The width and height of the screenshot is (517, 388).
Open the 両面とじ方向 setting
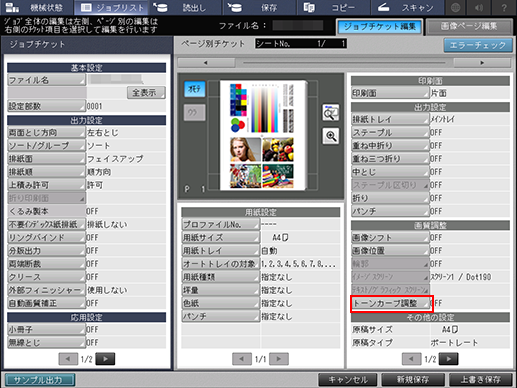tap(46, 133)
